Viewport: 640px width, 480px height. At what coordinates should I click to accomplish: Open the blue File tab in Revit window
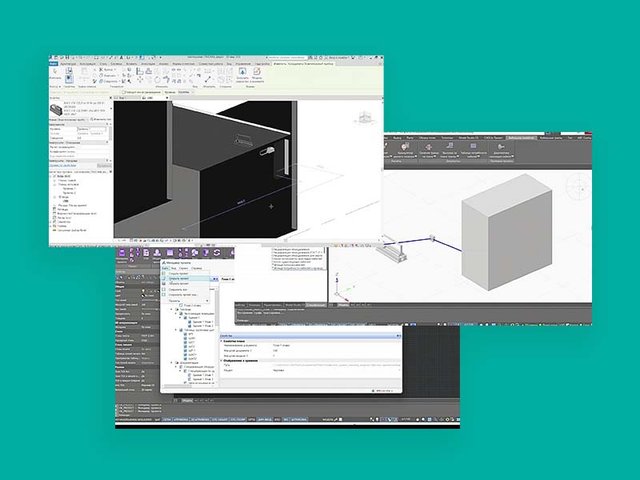coord(53,63)
